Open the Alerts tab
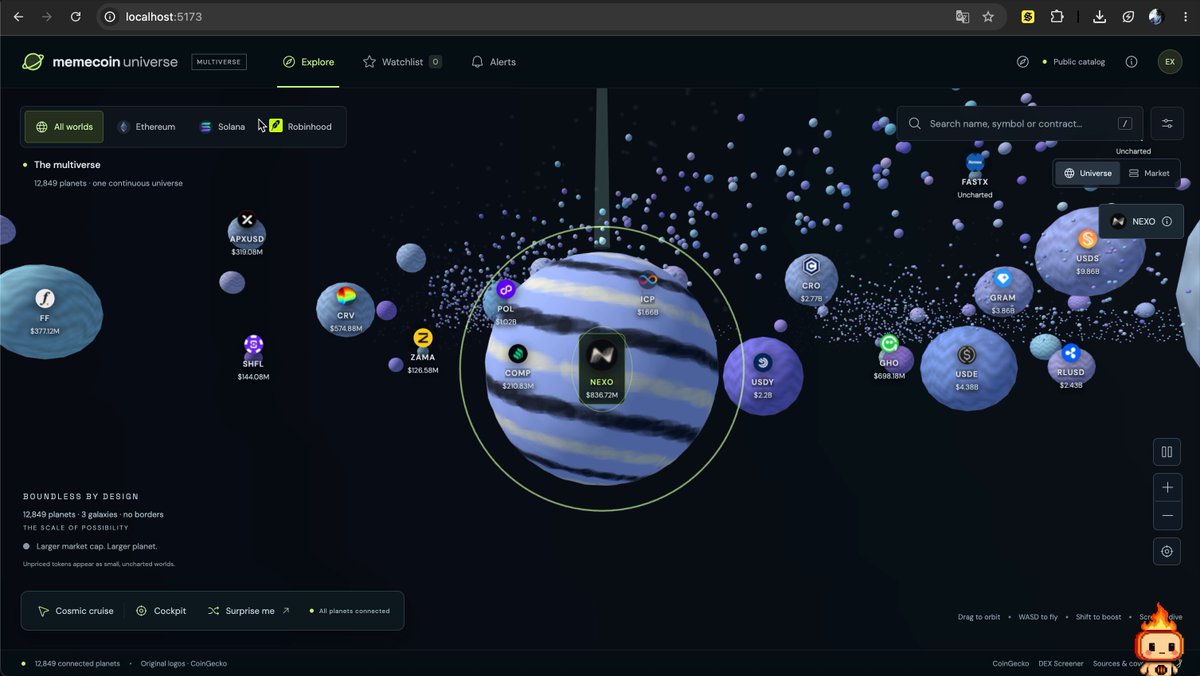 [493, 62]
